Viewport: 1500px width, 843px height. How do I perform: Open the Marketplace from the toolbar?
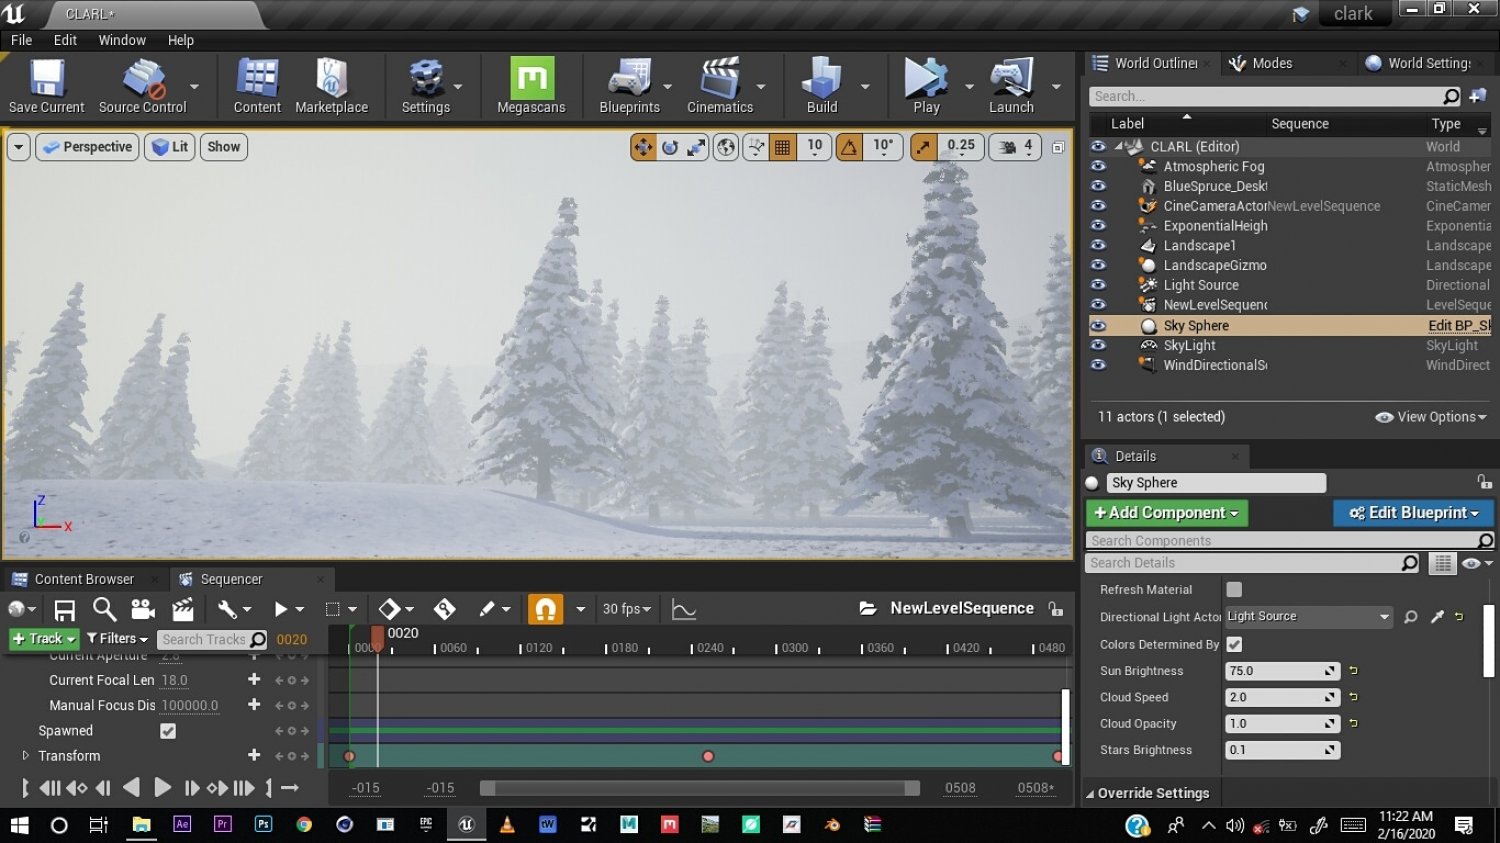333,86
